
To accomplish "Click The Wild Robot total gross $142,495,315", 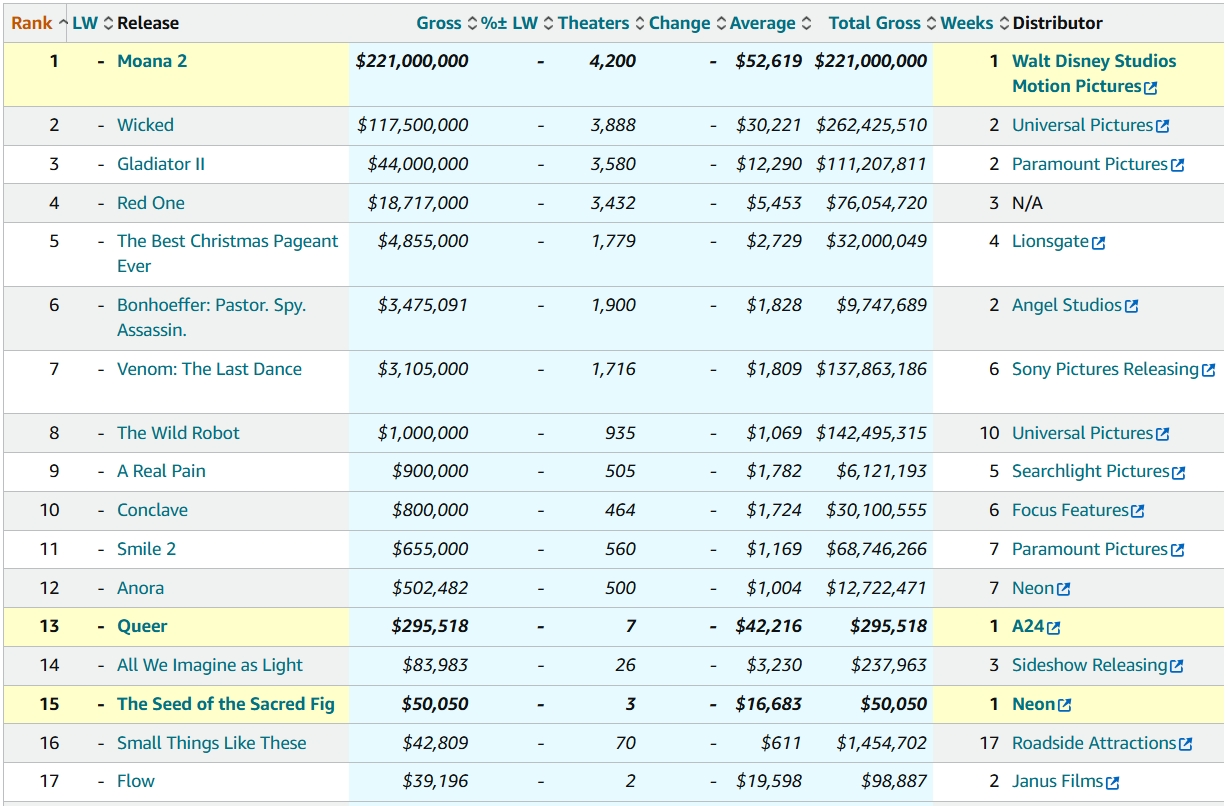I will (872, 433).
